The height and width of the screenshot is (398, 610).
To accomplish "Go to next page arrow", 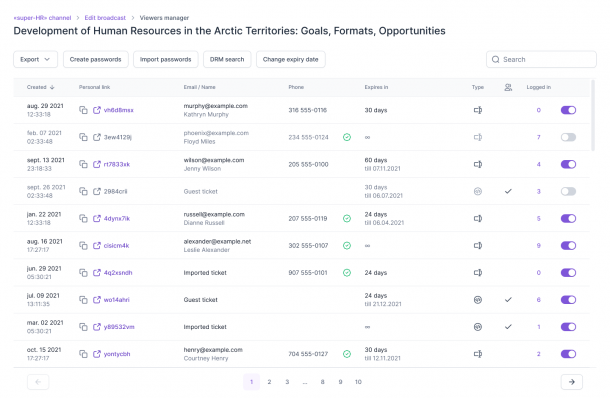I will (x=571, y=382).
